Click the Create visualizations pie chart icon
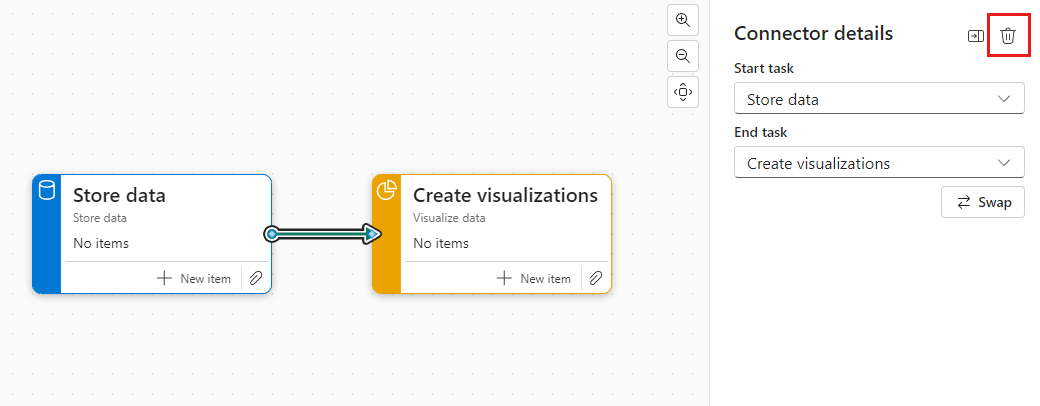 (386, 190)
